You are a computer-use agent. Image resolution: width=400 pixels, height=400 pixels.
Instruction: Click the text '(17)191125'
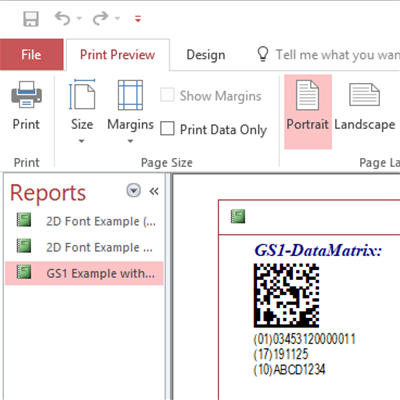point(281,354)
